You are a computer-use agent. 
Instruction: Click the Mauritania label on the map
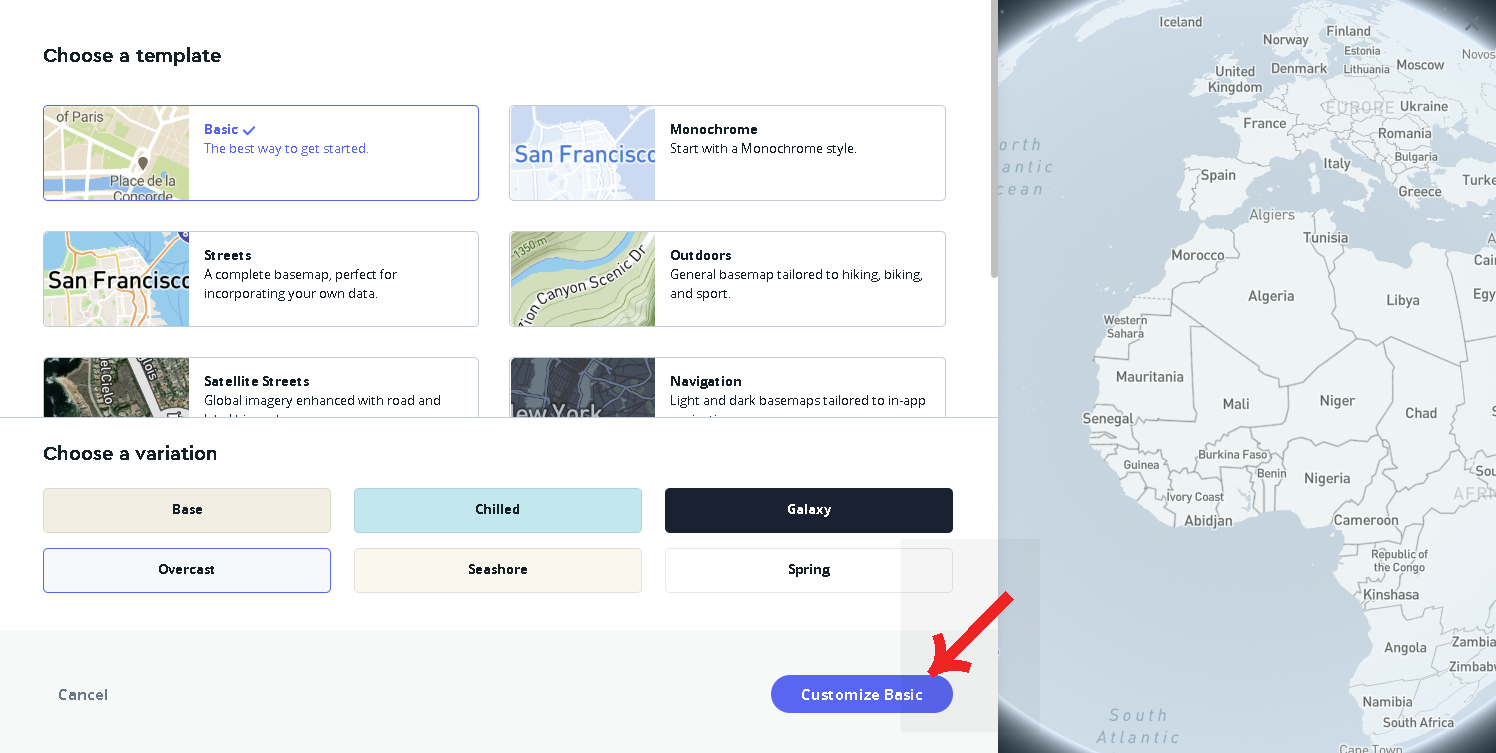(x=1150, y=377)
